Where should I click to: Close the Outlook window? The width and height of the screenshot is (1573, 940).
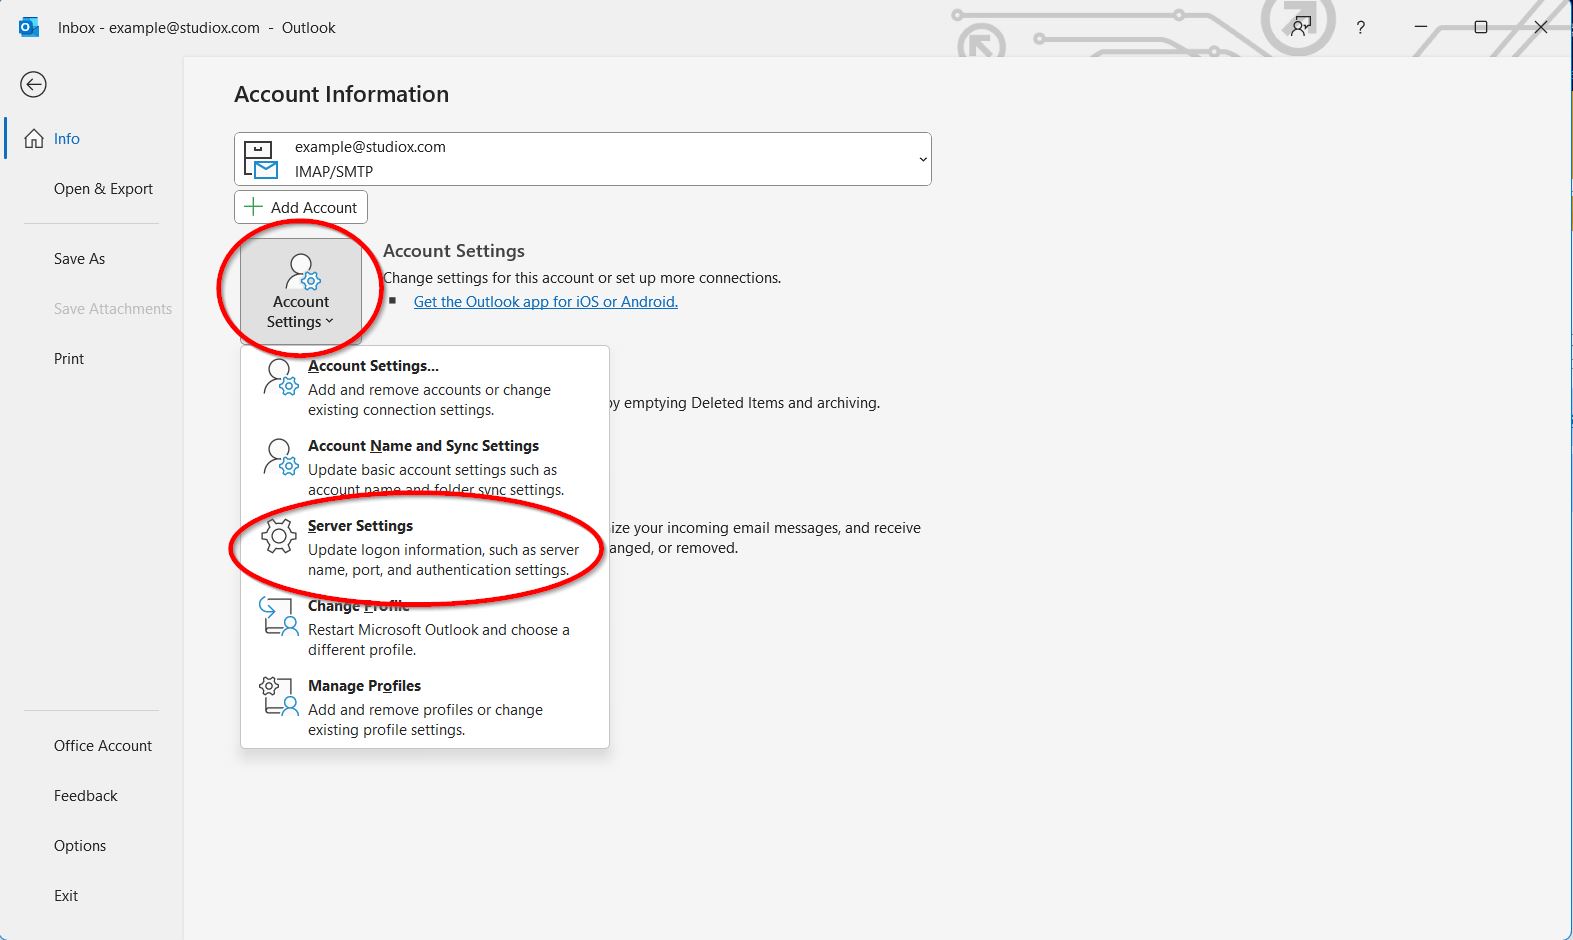[1541, 27]
